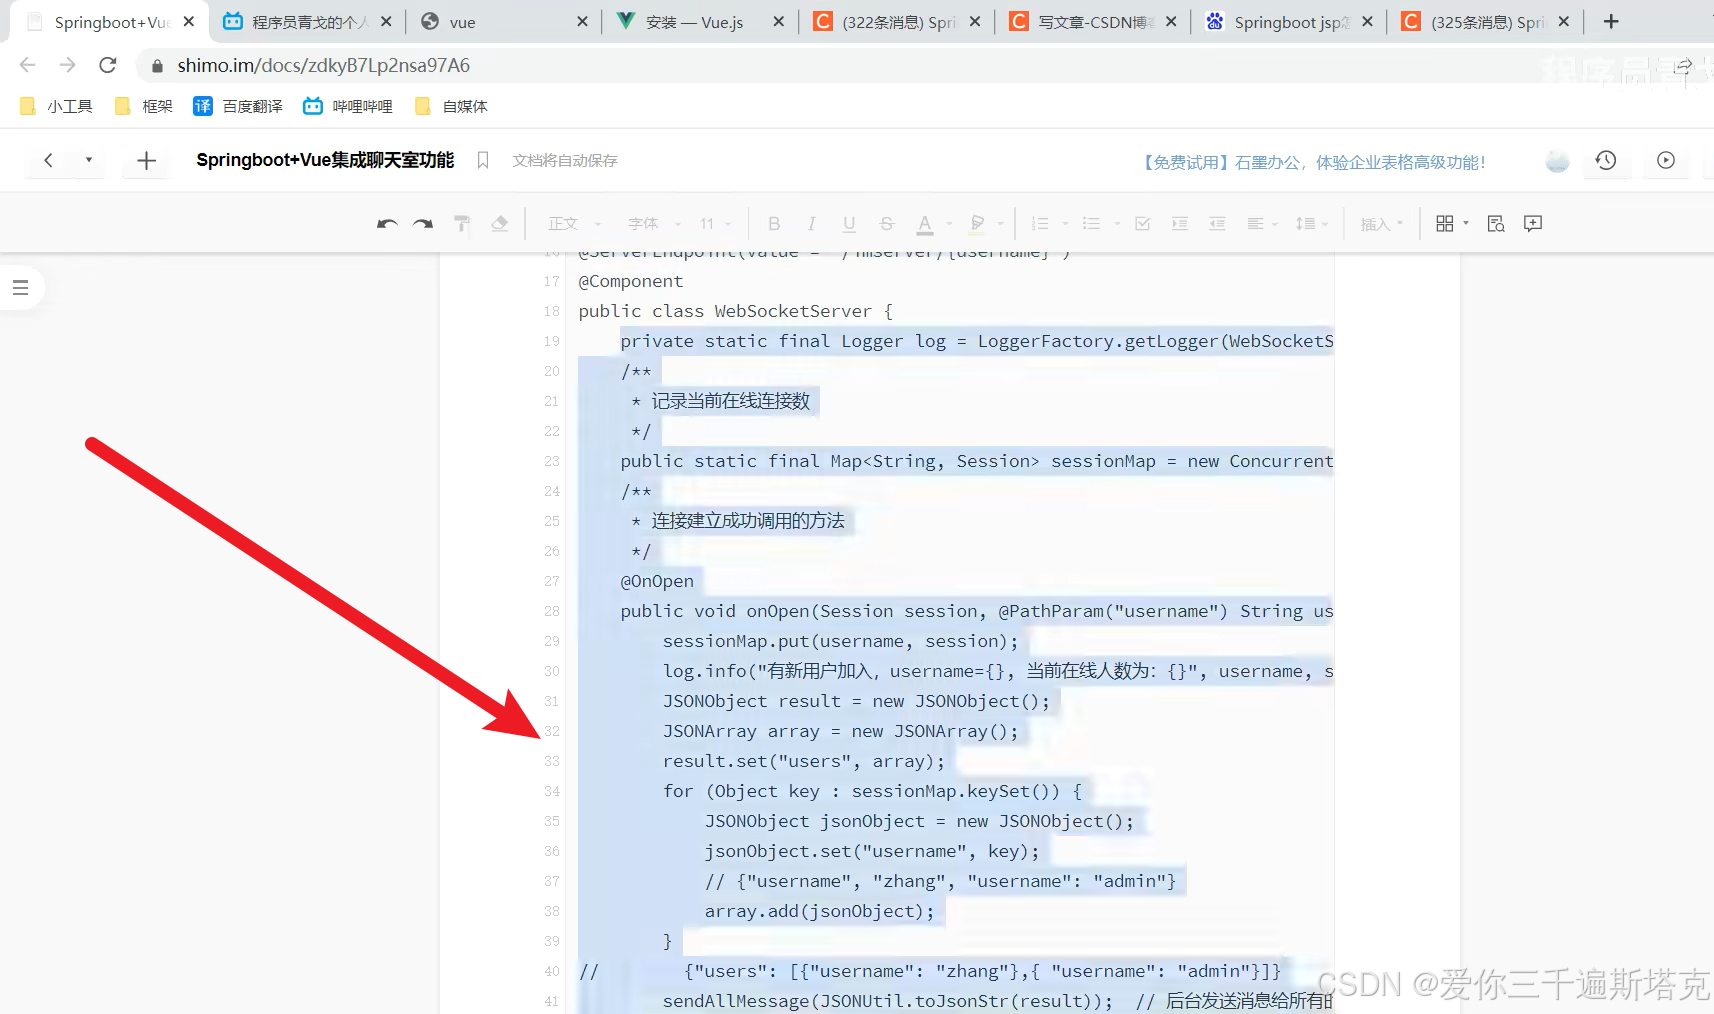The height and width of the screenshot is (1014, 1714).
Task: Open document version history (clock icon)
Action: [x=1606, y=160]
